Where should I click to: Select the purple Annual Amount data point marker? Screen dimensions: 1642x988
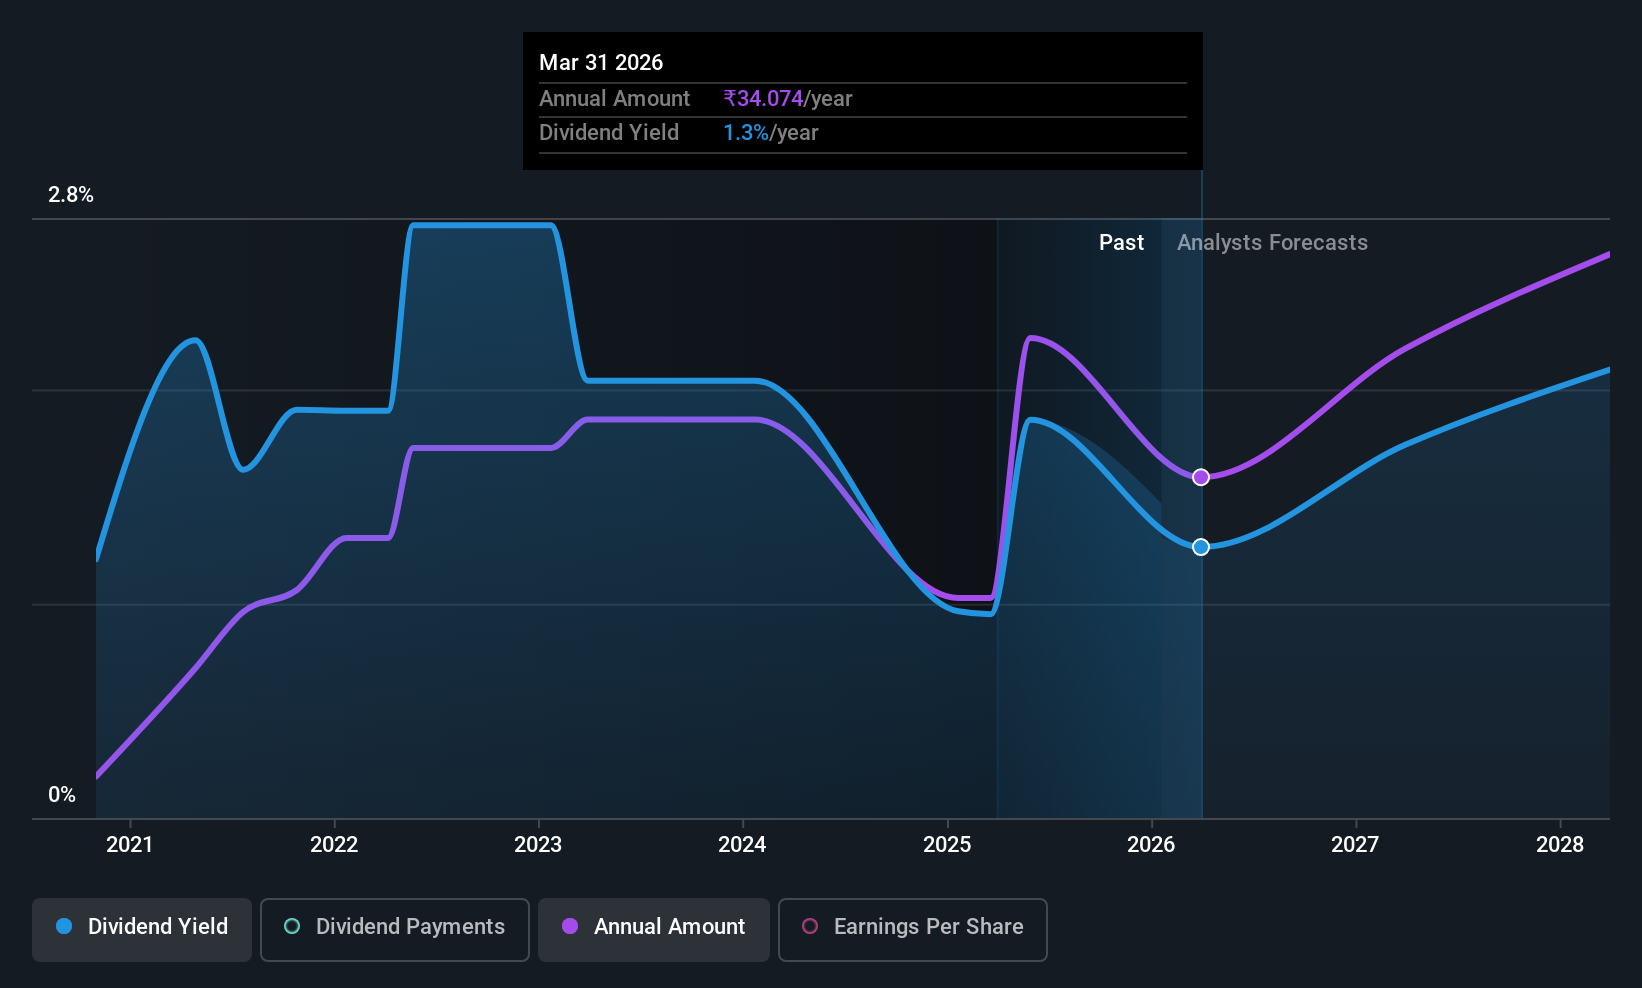pos(1201,477)
